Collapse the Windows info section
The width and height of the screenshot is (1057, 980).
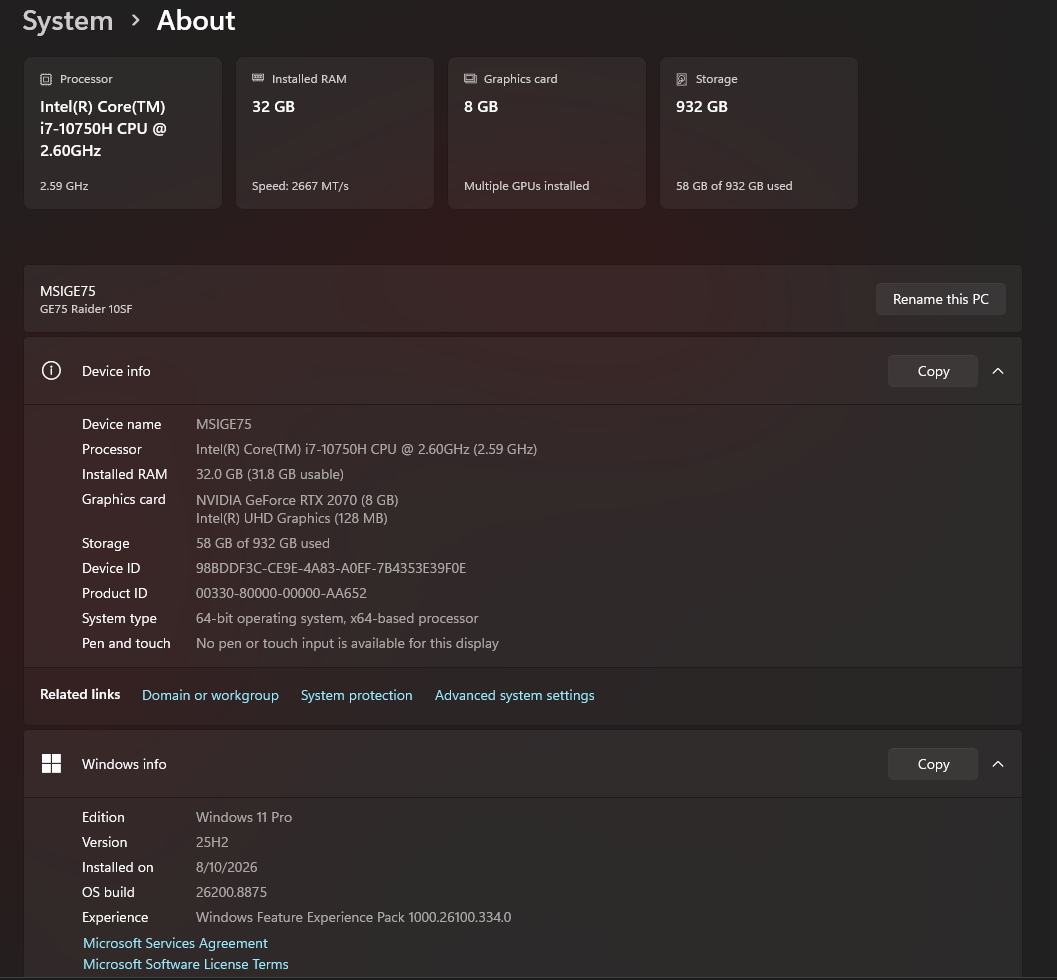coord(998,764)
